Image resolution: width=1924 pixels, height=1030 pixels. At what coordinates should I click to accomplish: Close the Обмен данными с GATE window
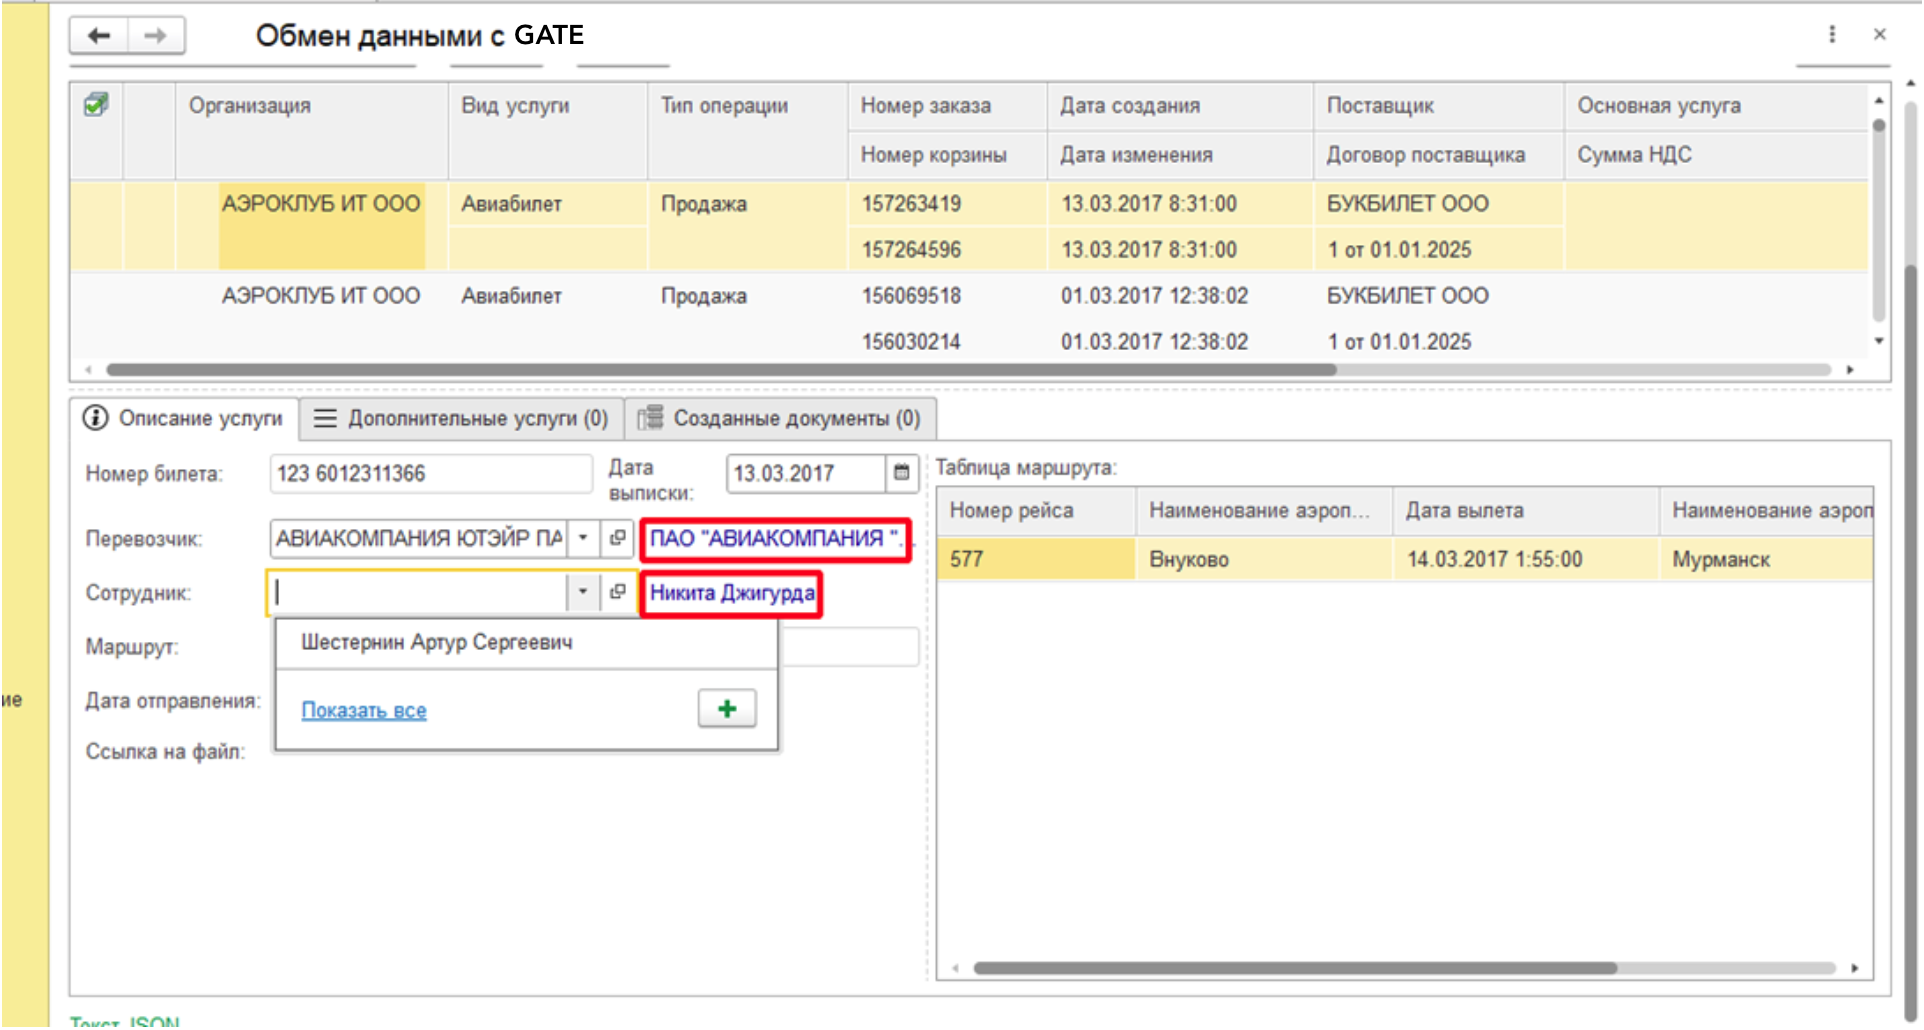click(1880, 34)
